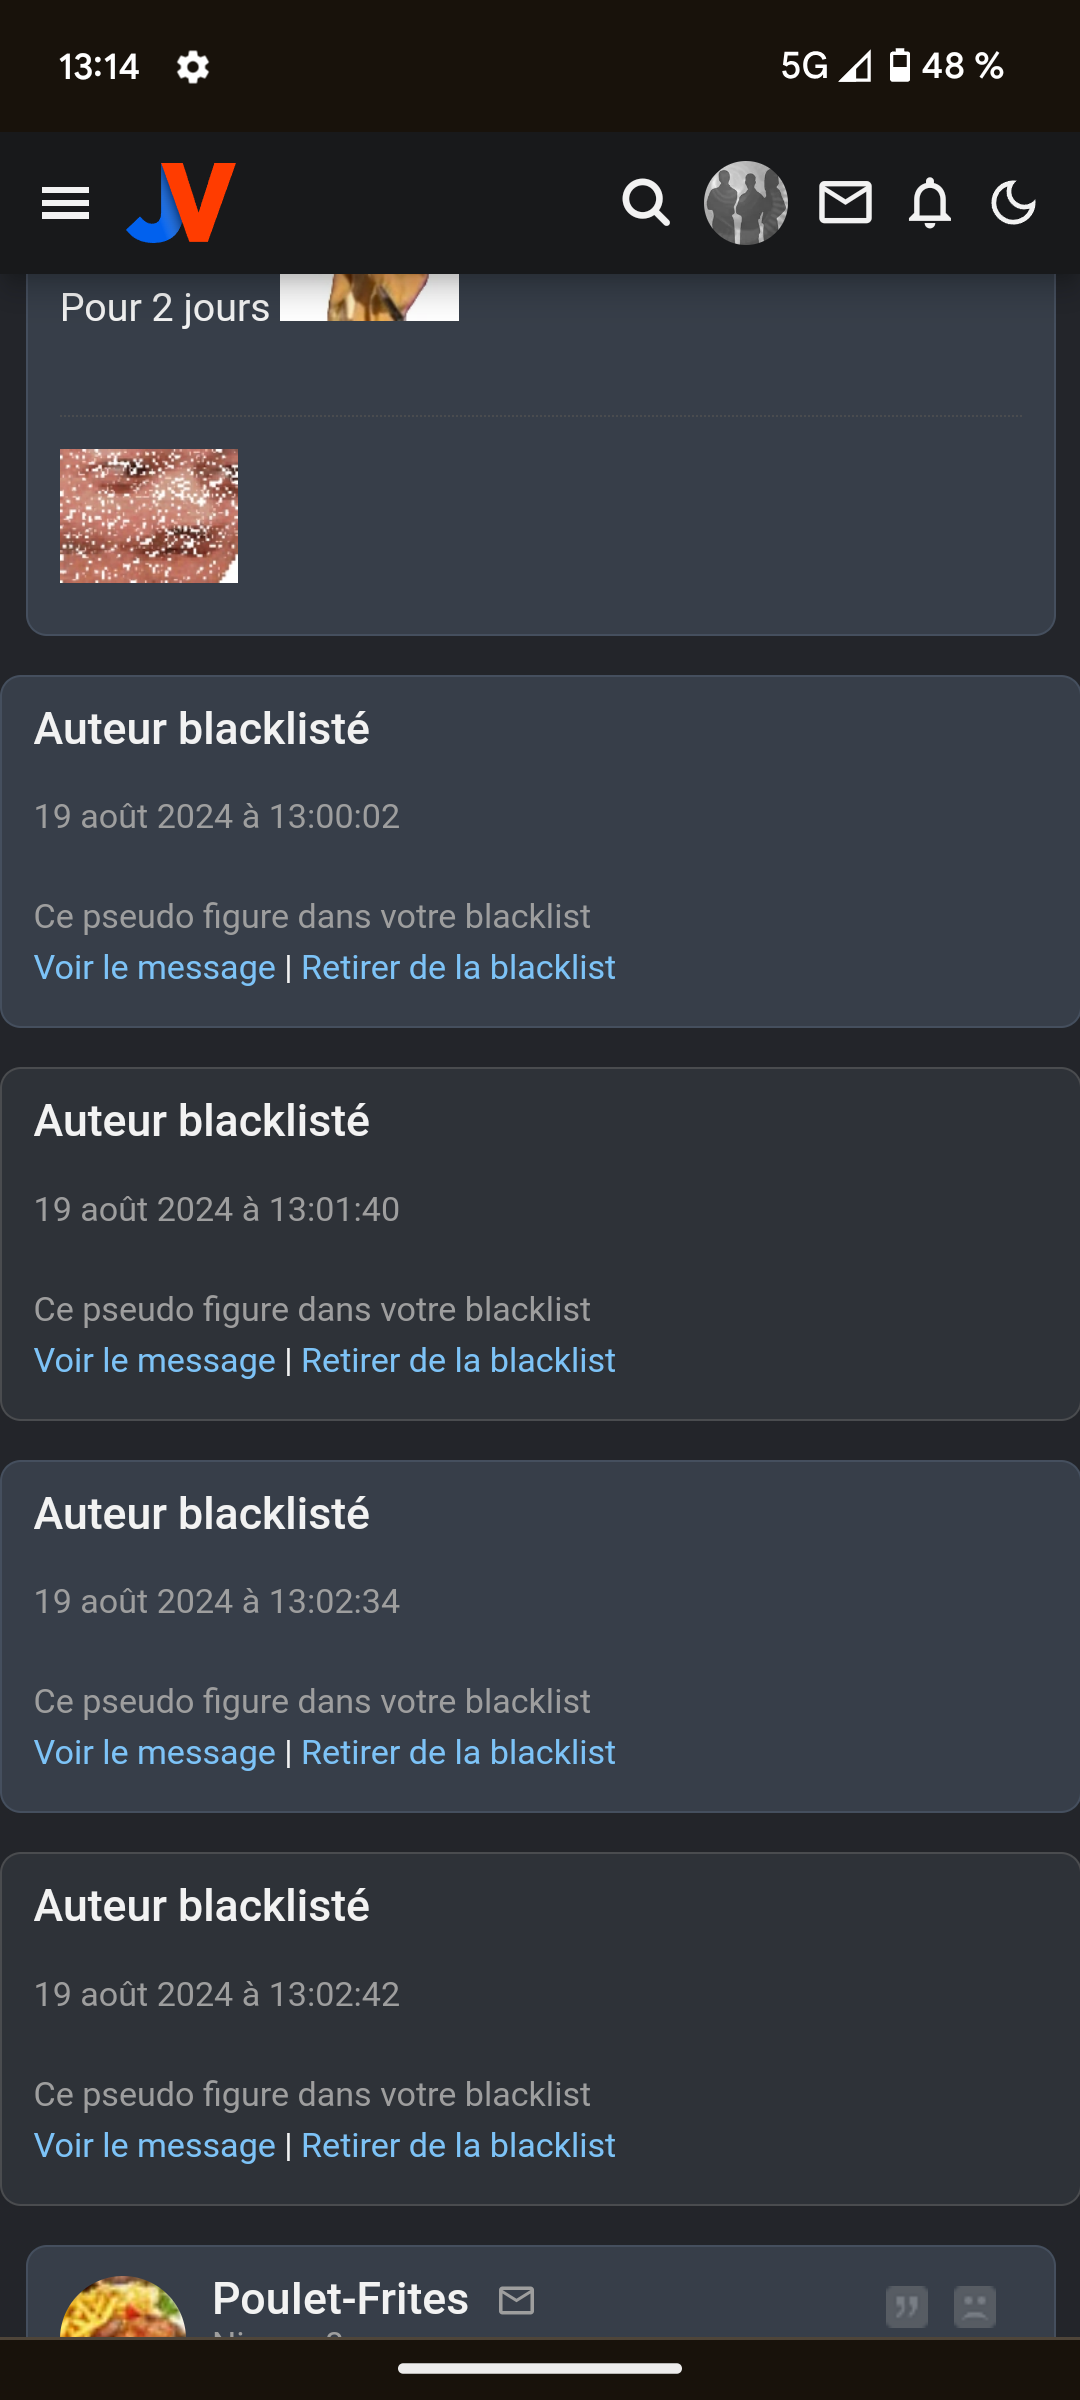
Task: Quote the Poulet-Frites post
Action: (906, 2307)
